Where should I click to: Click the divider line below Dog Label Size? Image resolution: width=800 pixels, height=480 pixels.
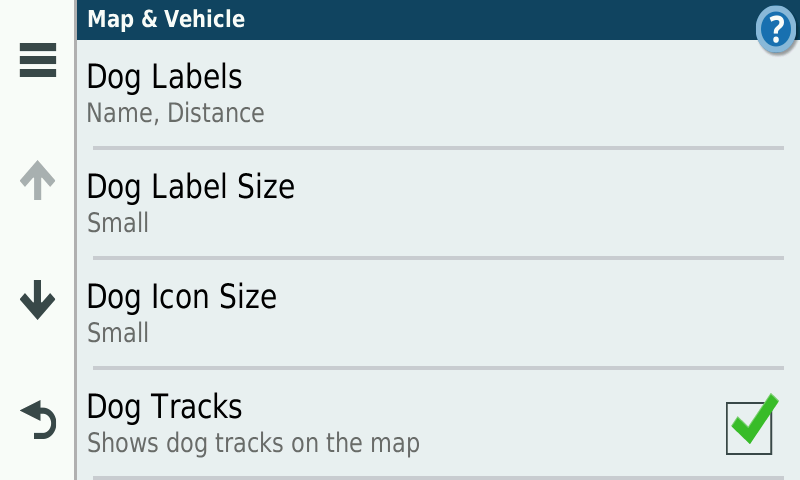pyautogui.click(x=438, y=258)
